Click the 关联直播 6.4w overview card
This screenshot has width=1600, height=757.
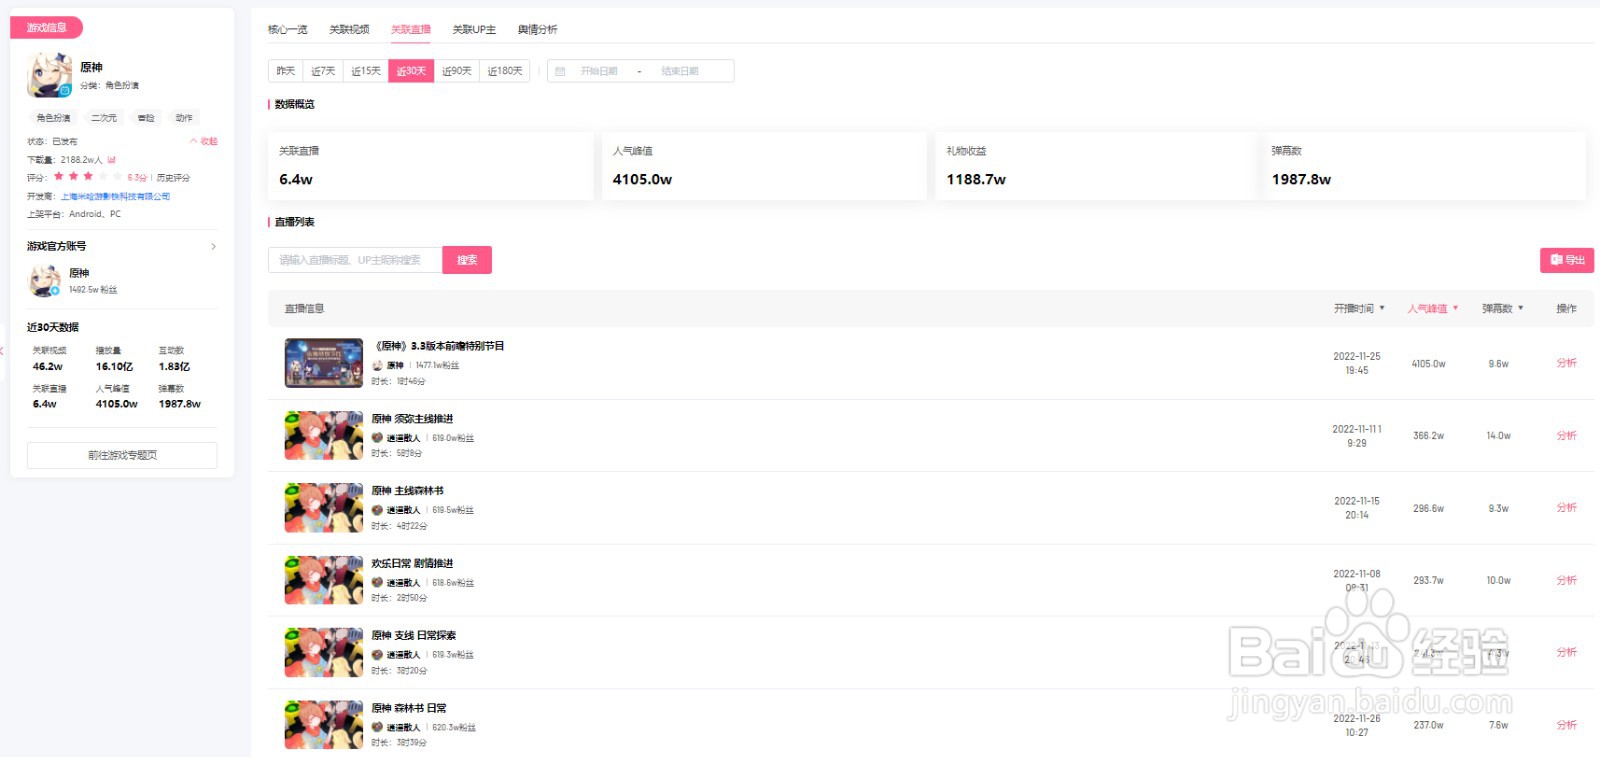click(430, 166)
